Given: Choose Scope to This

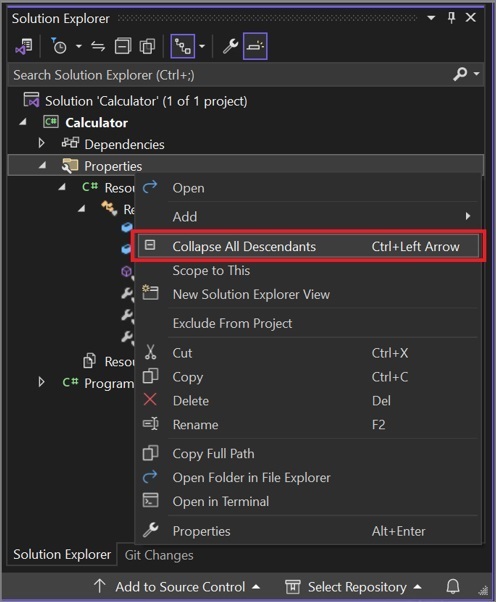Looking at the screenshot, I should coord(308,271).
